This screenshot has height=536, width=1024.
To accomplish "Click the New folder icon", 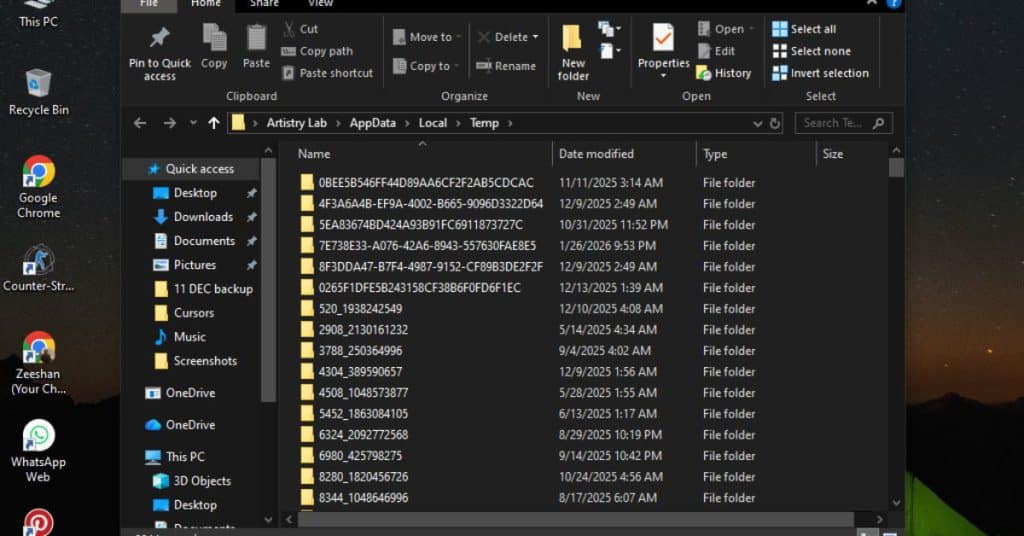I will pyautogui.click(x=573, y=40).
